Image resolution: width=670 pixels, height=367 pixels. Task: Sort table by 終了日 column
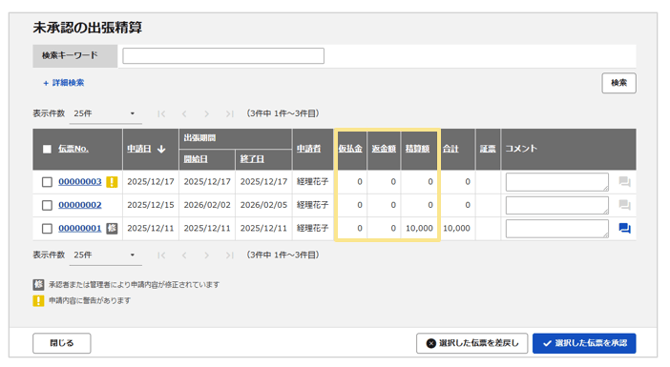pyautogui.click(x=252, y=159)
